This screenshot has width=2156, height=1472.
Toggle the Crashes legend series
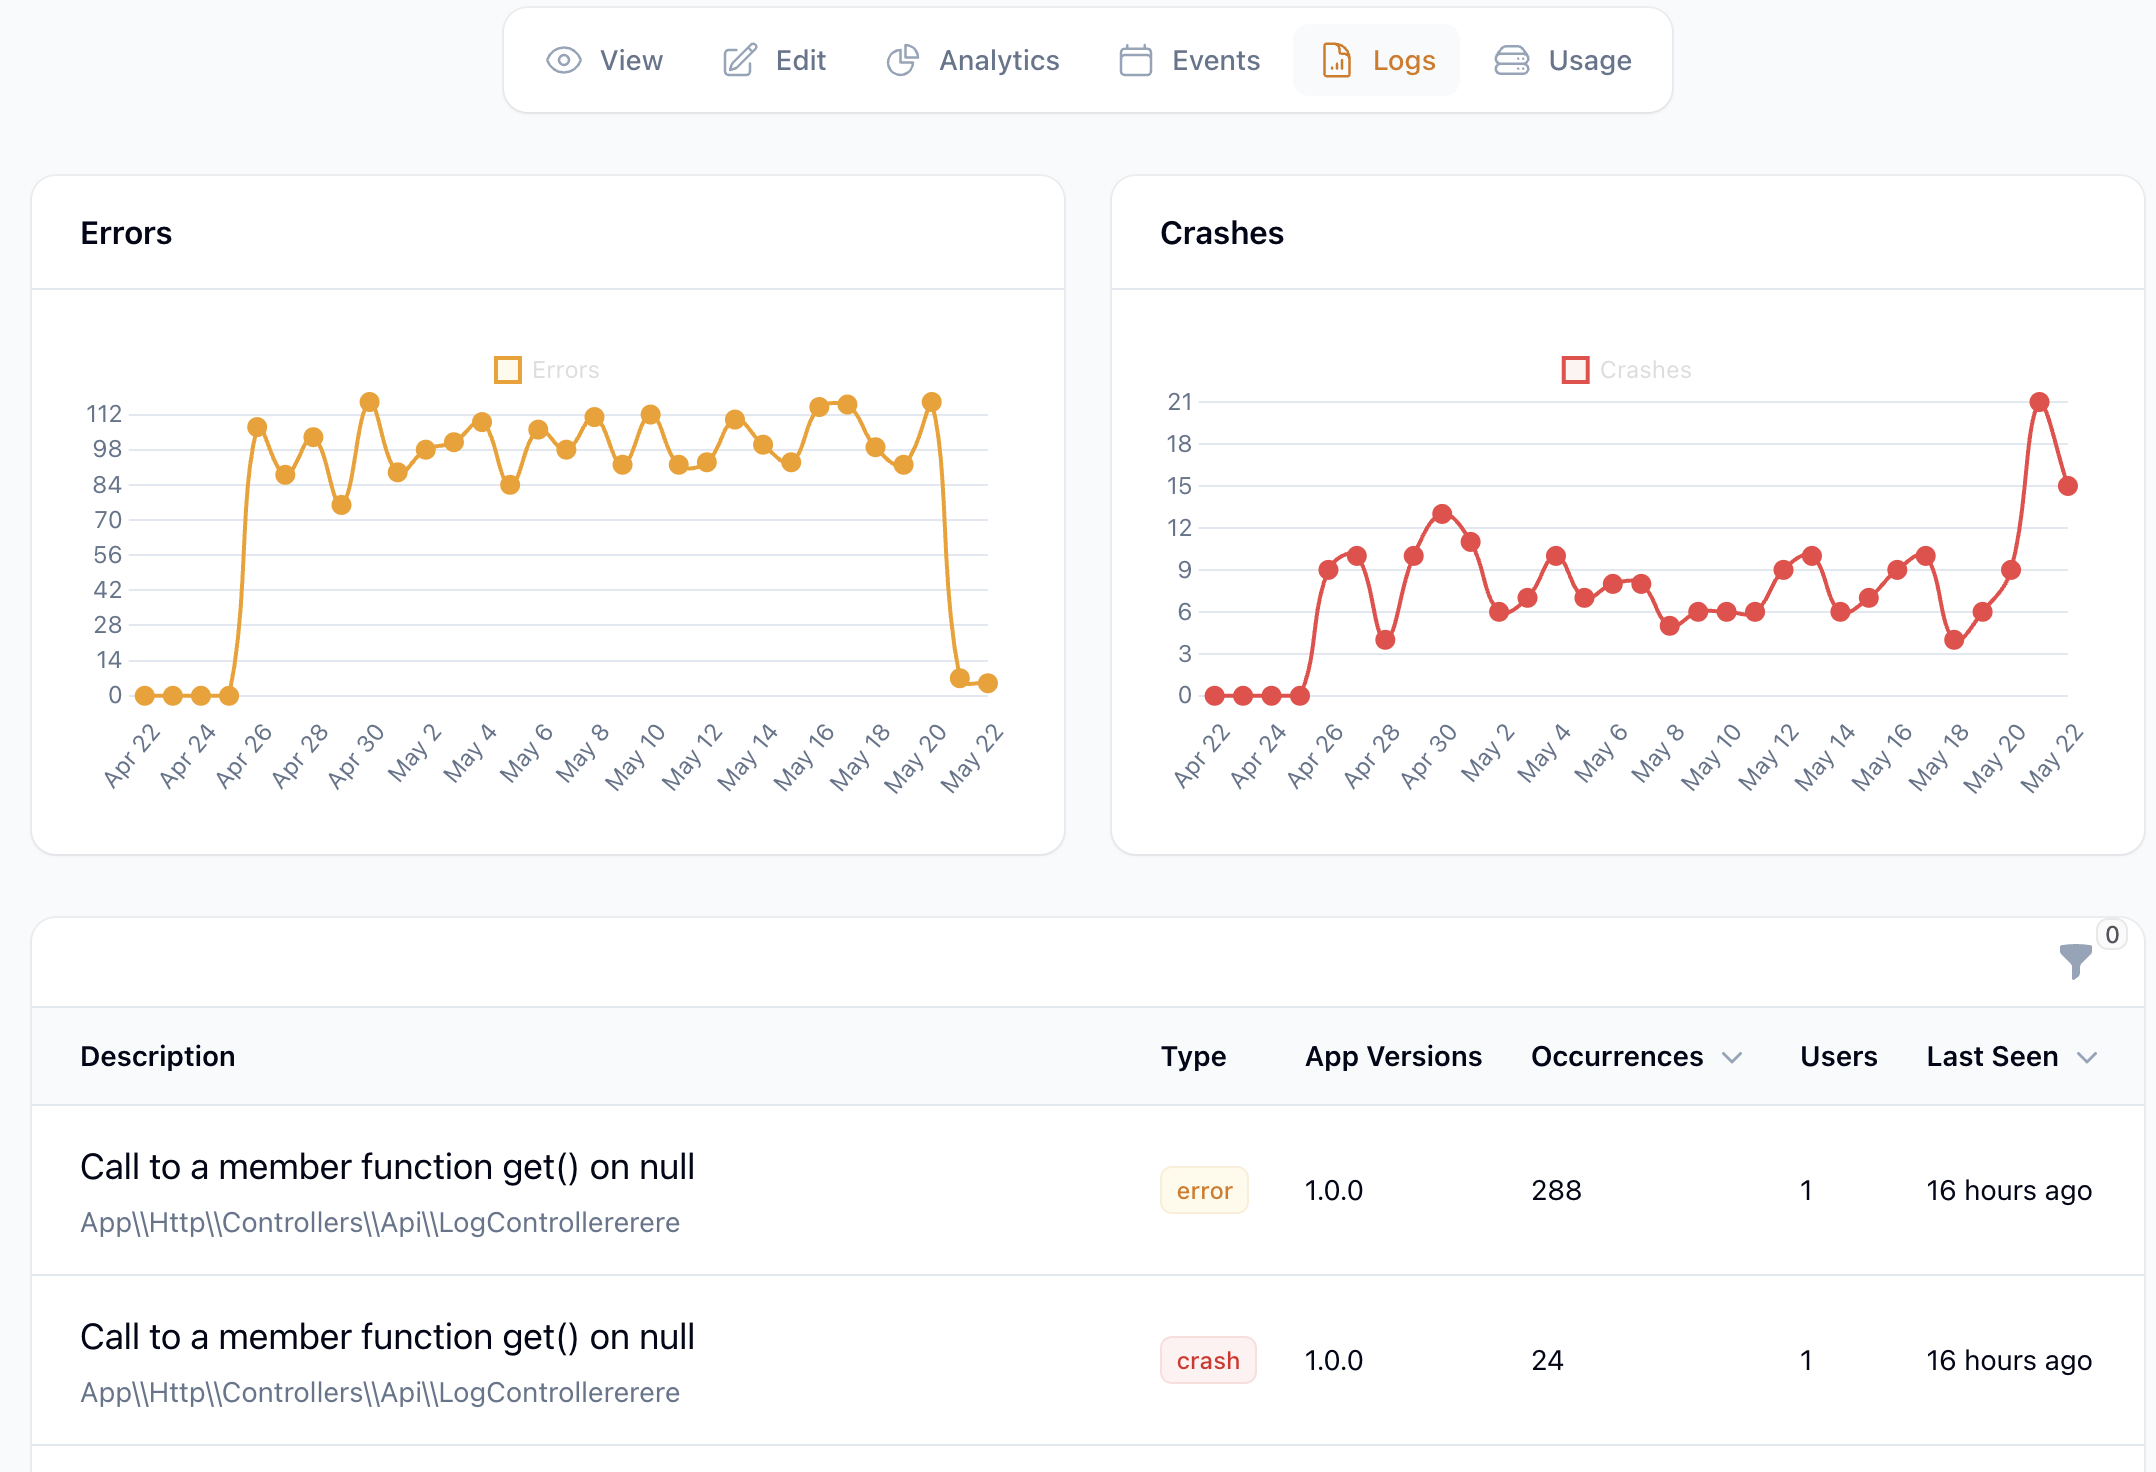[1626, 370]
